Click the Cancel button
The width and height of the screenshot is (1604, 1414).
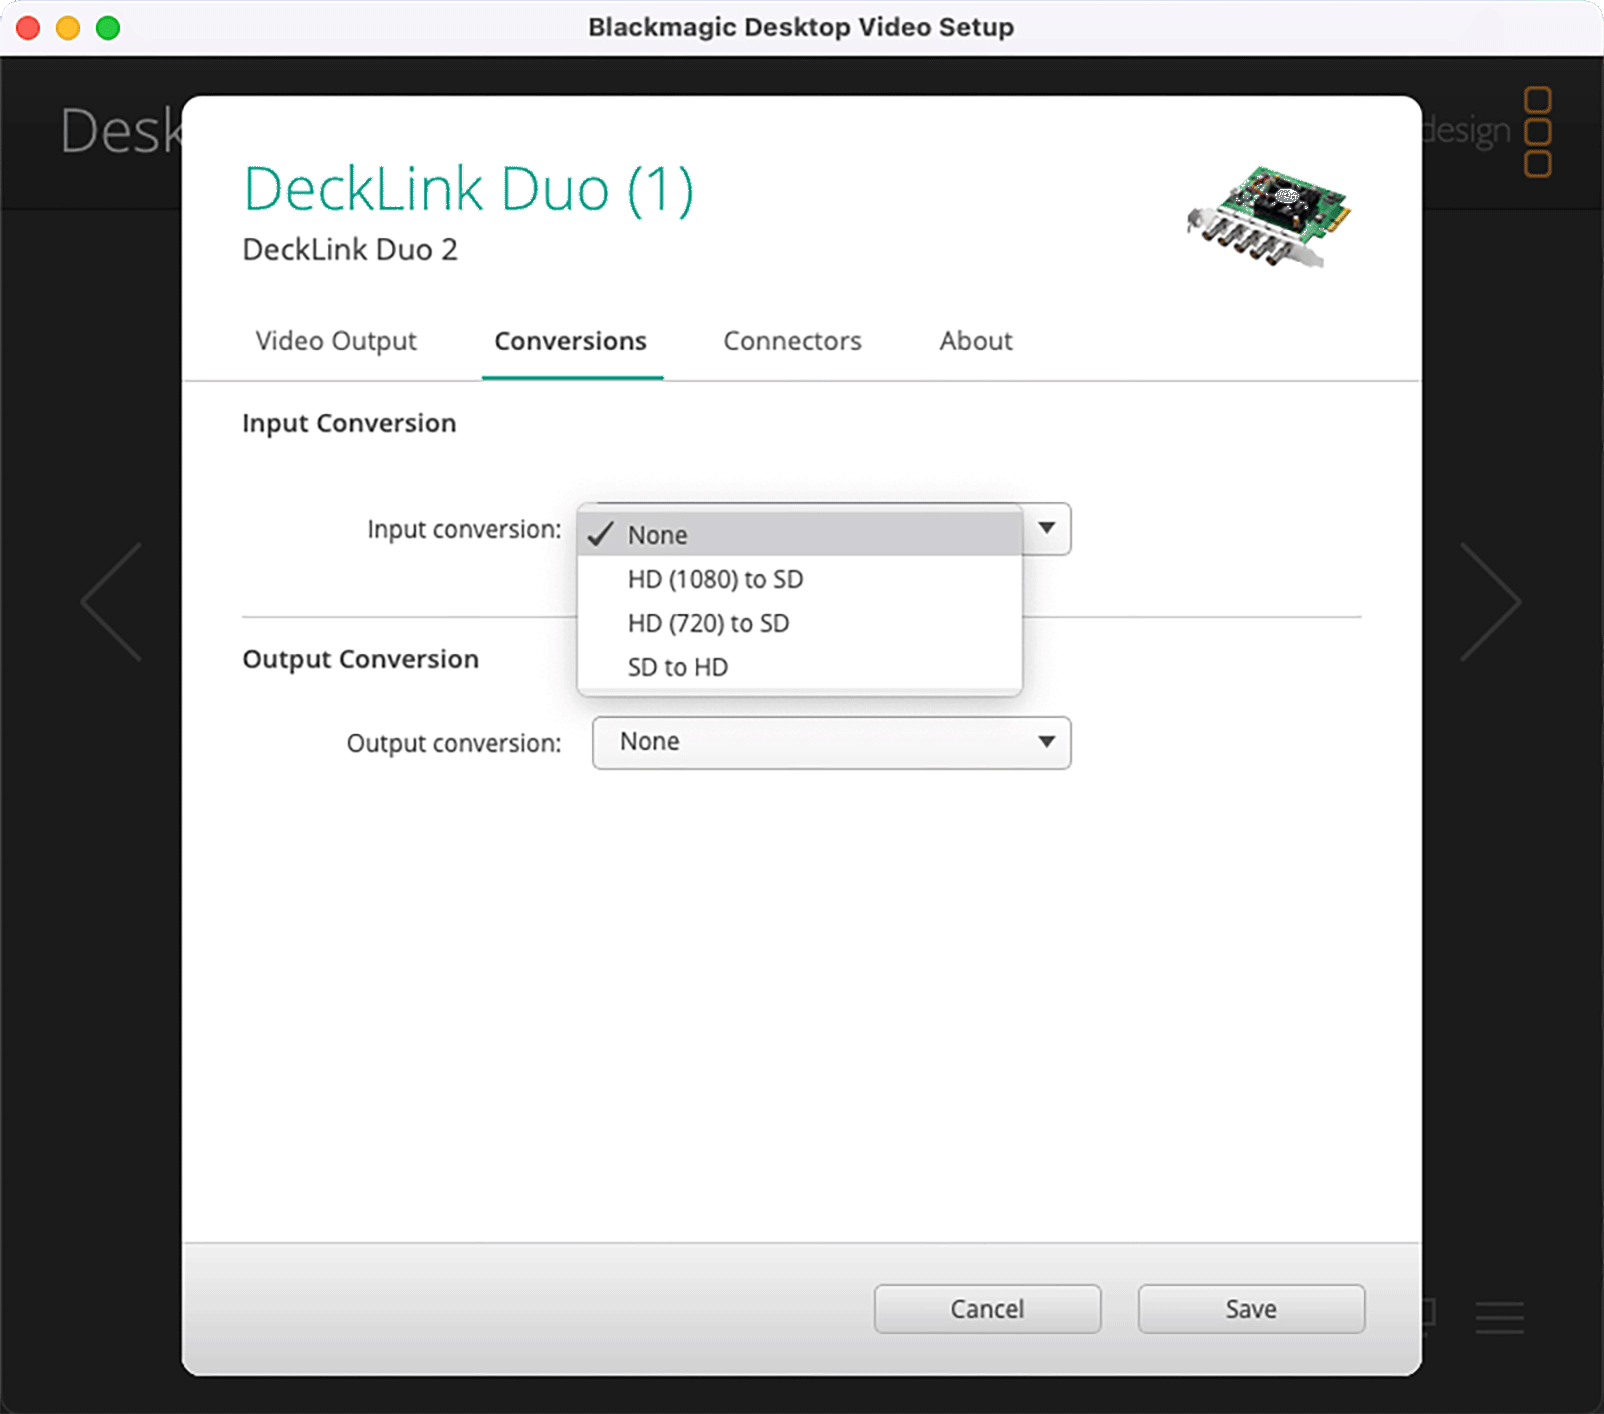(x=987, y=1309)
